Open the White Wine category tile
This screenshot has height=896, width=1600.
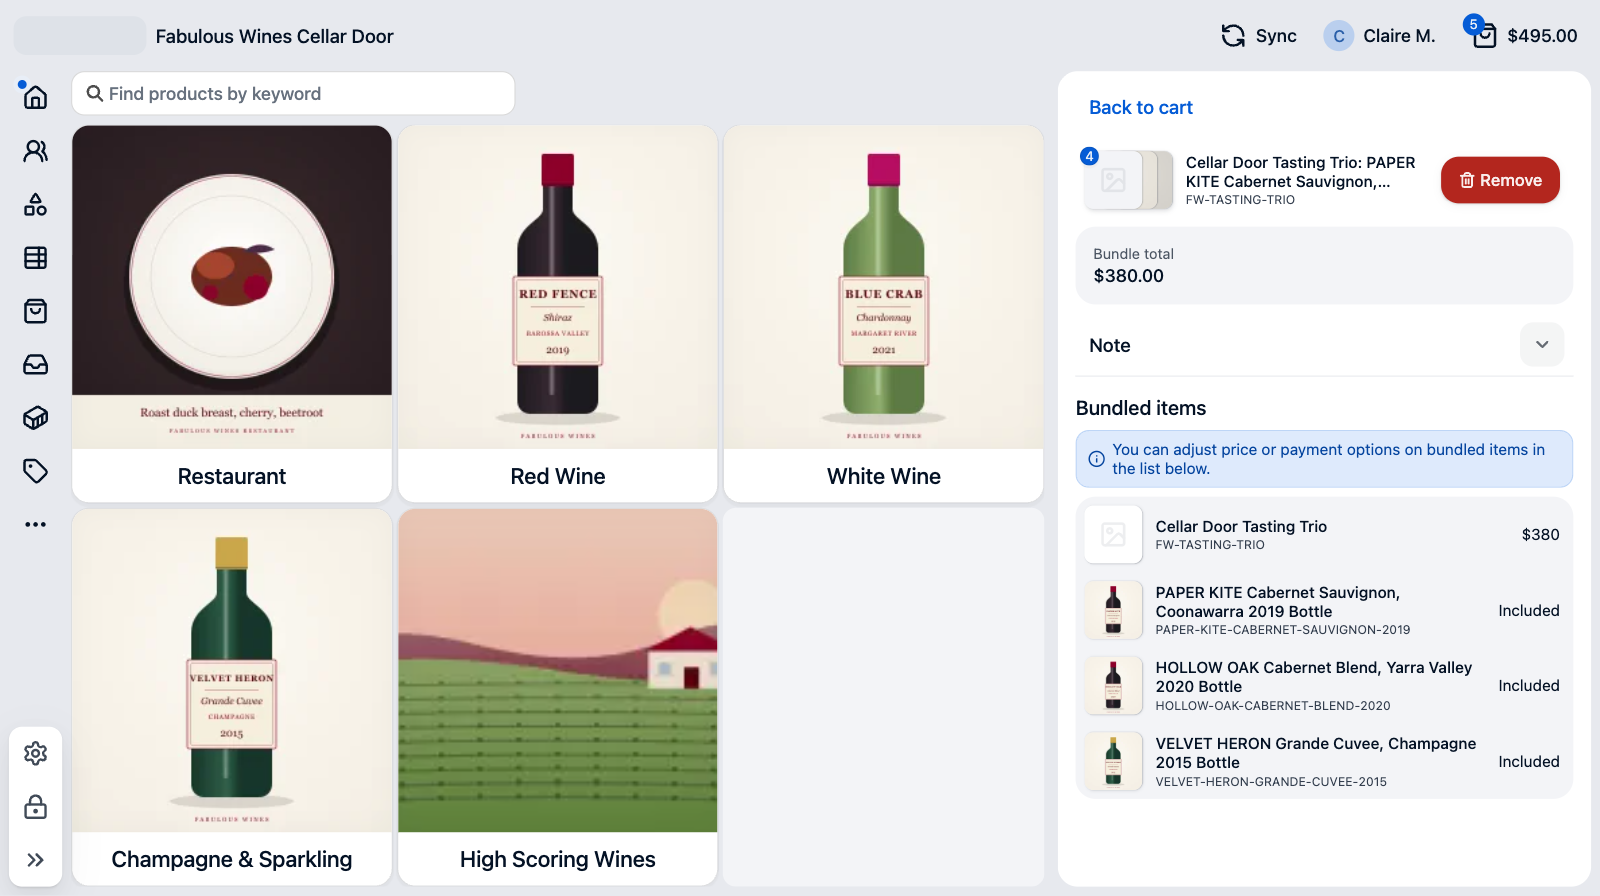(884, 313)
